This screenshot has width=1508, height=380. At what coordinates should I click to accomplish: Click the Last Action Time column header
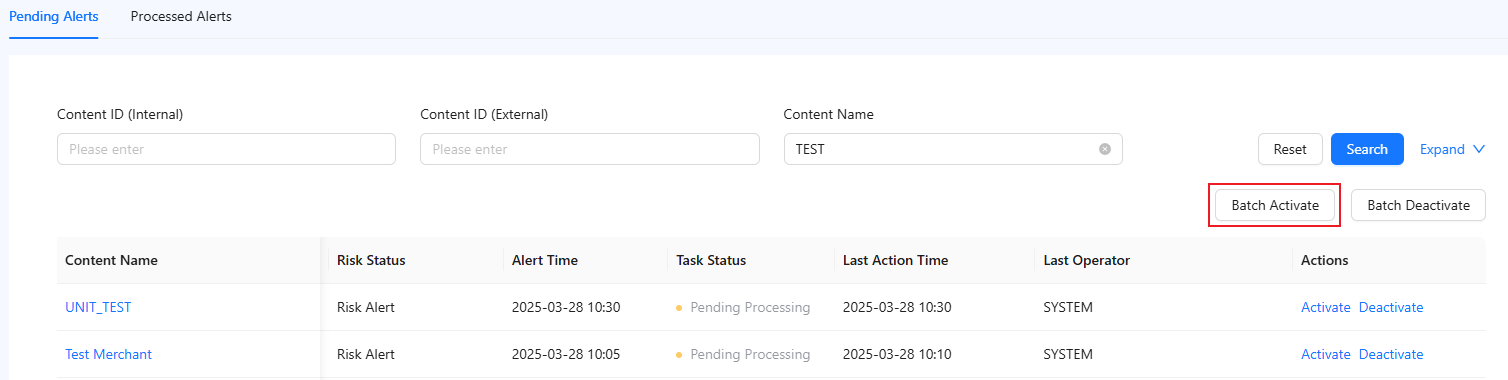click(895, 260)
